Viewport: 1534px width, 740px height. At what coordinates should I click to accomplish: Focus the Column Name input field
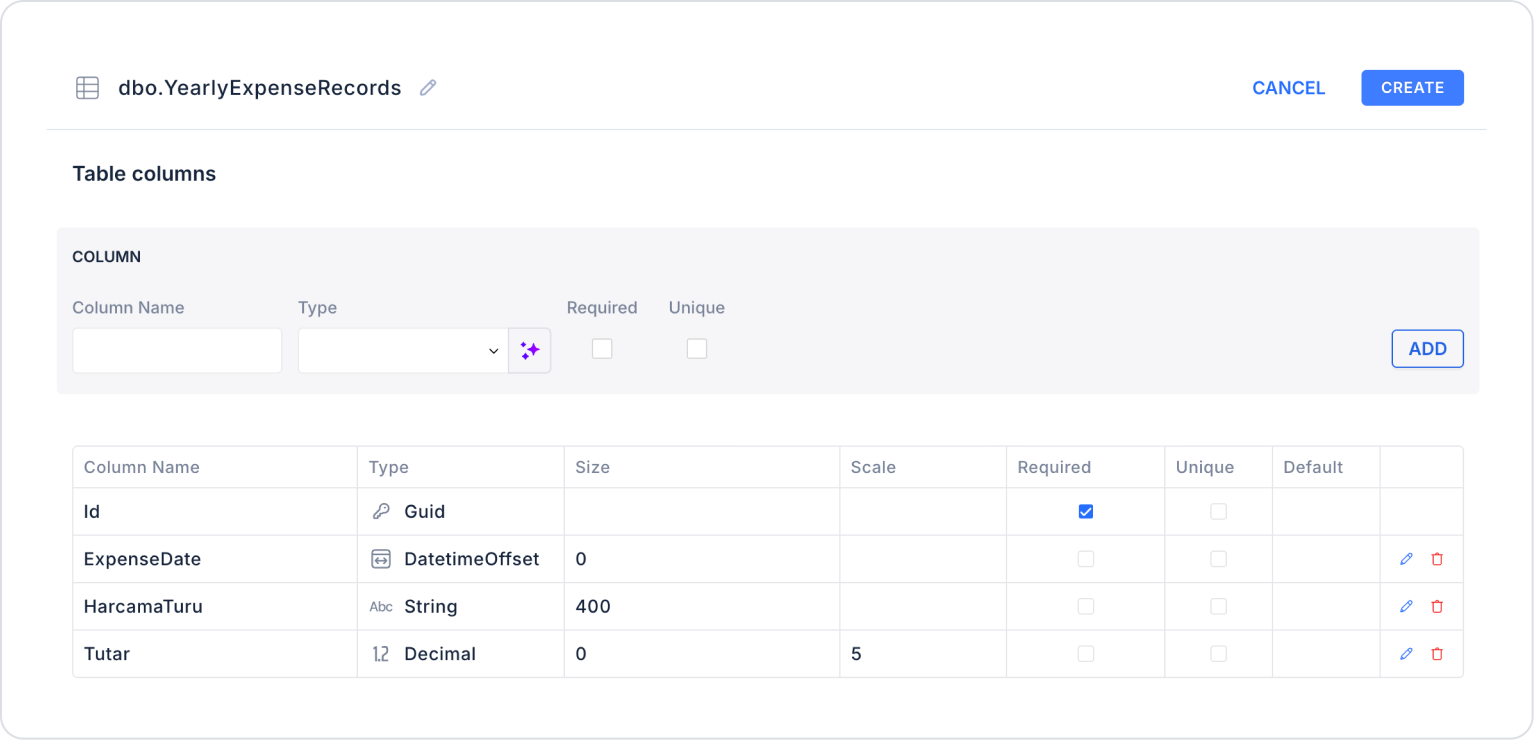[x=177, y=350]
